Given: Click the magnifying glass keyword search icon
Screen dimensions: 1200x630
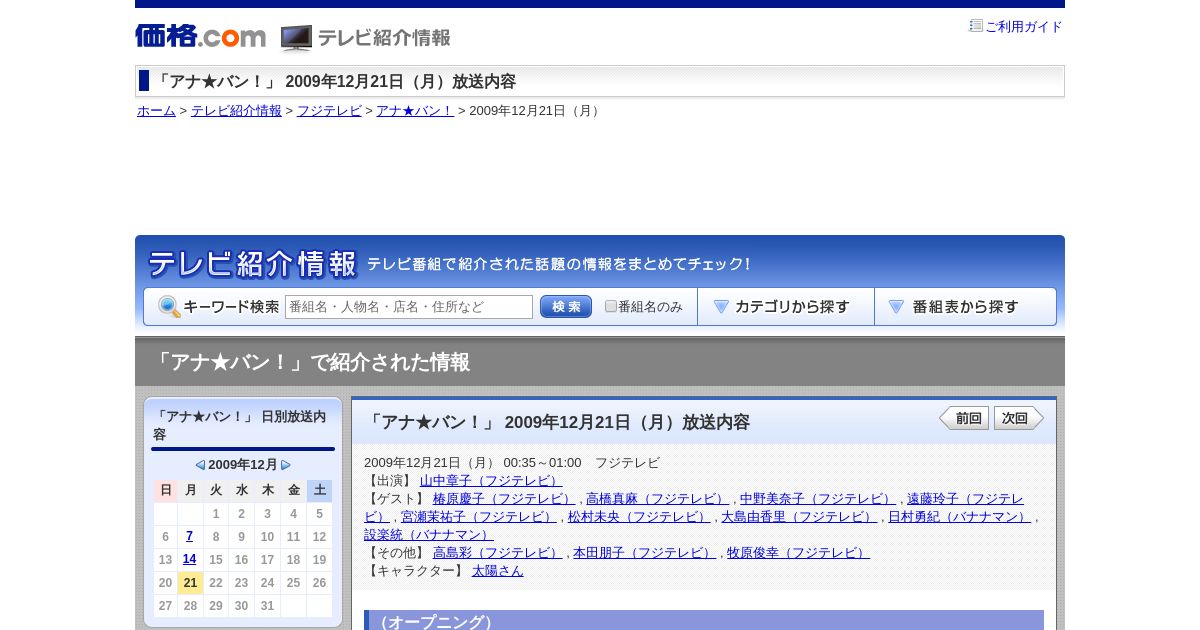Looking at the screenshot, I should pos(169,307).
